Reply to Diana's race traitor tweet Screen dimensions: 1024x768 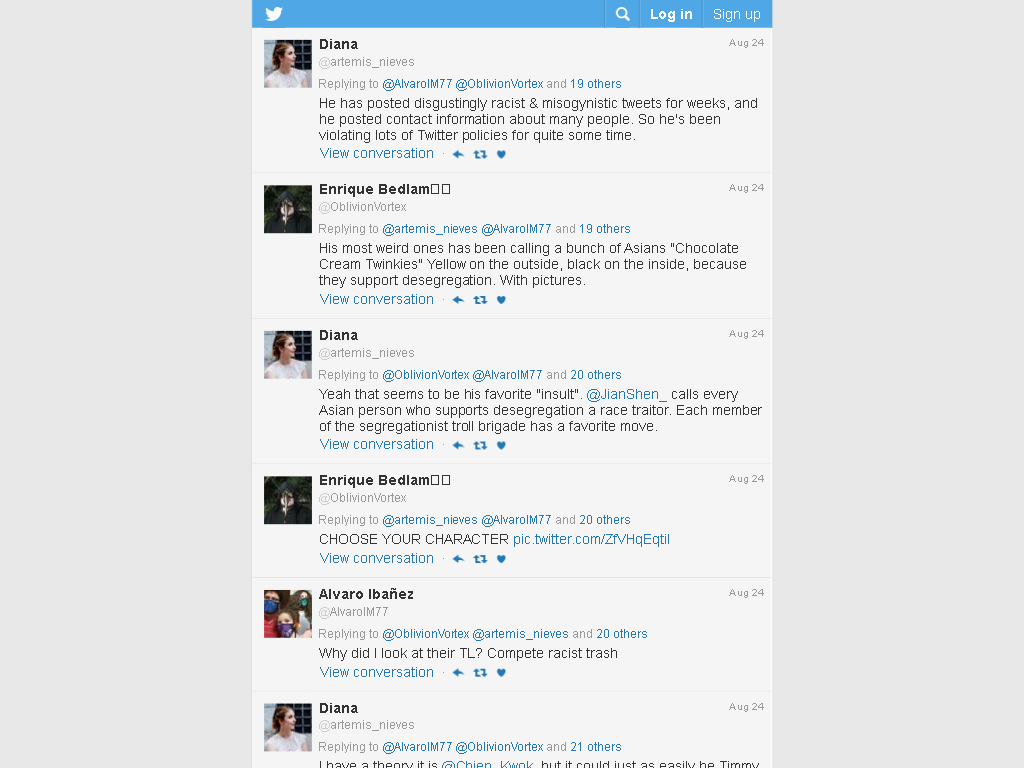click(458, 445)
